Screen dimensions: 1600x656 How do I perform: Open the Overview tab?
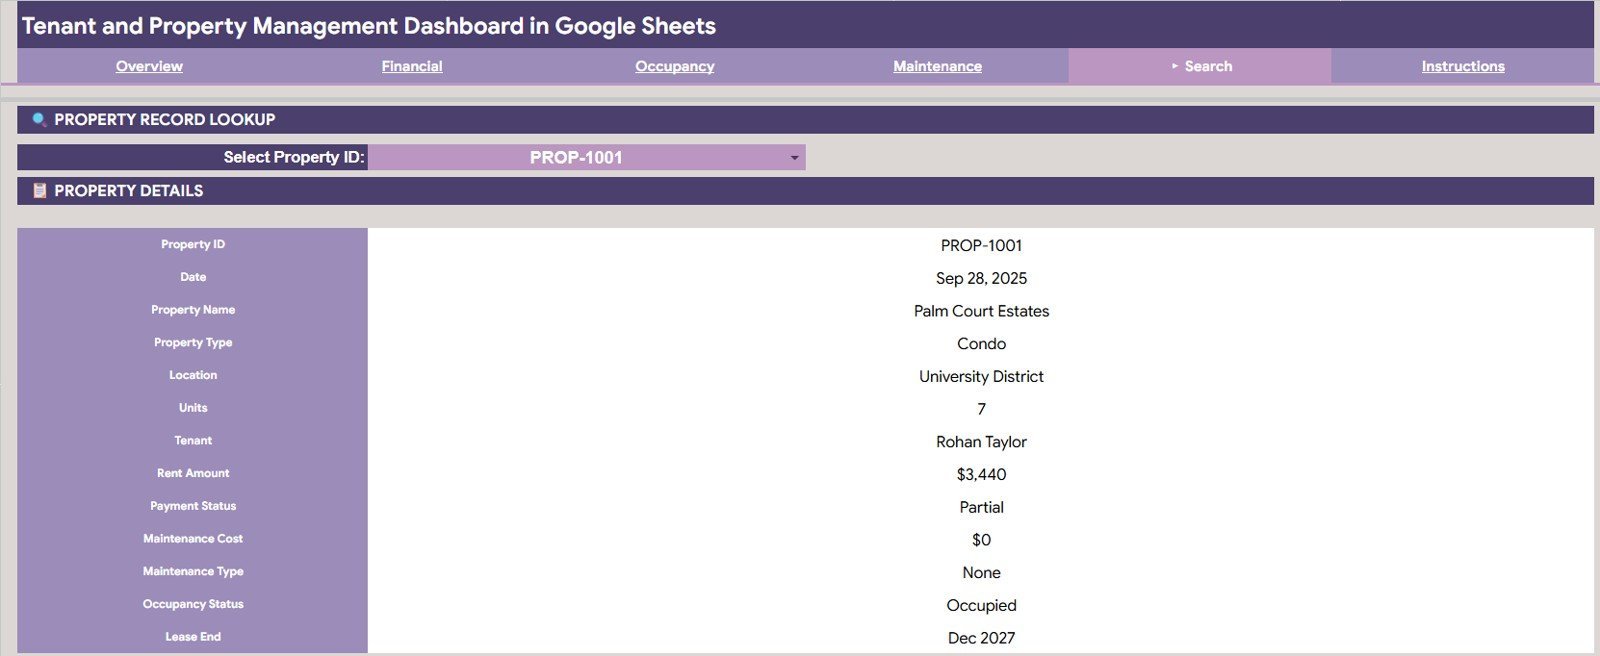click(149, 66)
